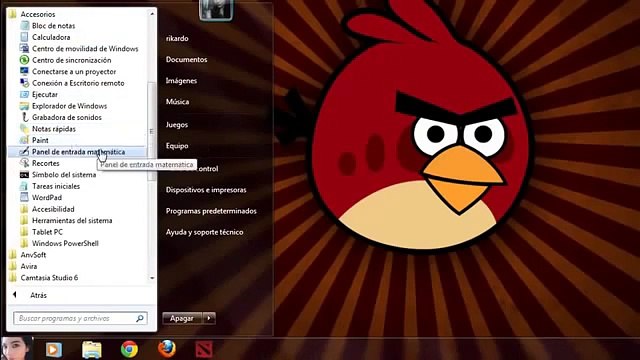Open shutdown options arrow next to Apagar

pos(209,318)
